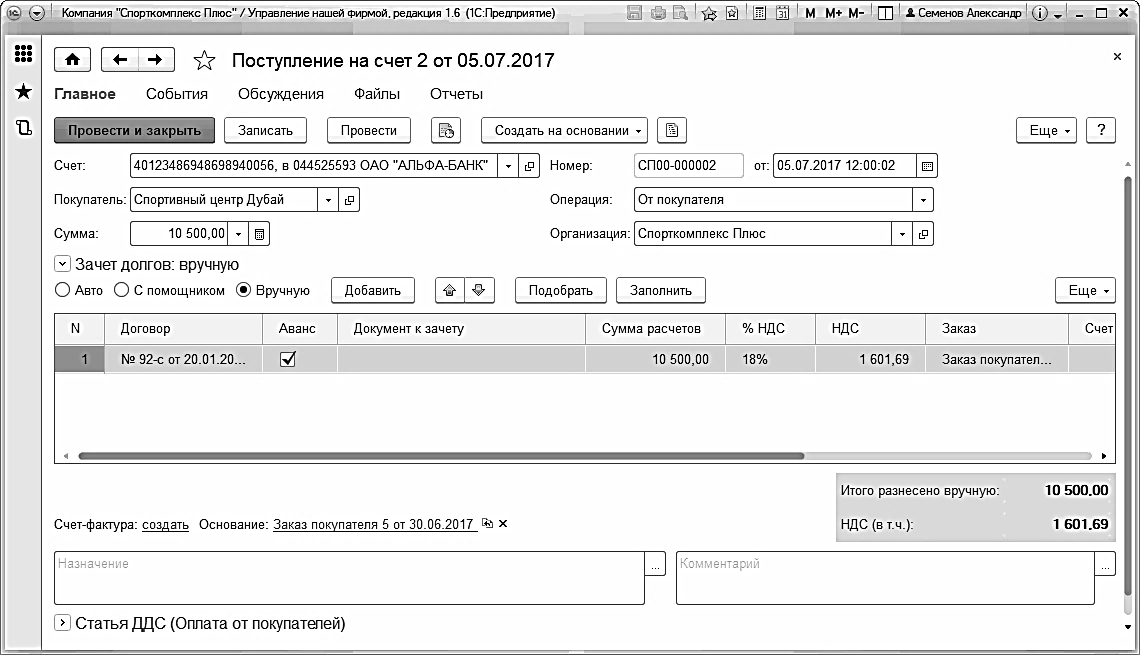
Task: Open document movements report icon
Action: point(446,131)
